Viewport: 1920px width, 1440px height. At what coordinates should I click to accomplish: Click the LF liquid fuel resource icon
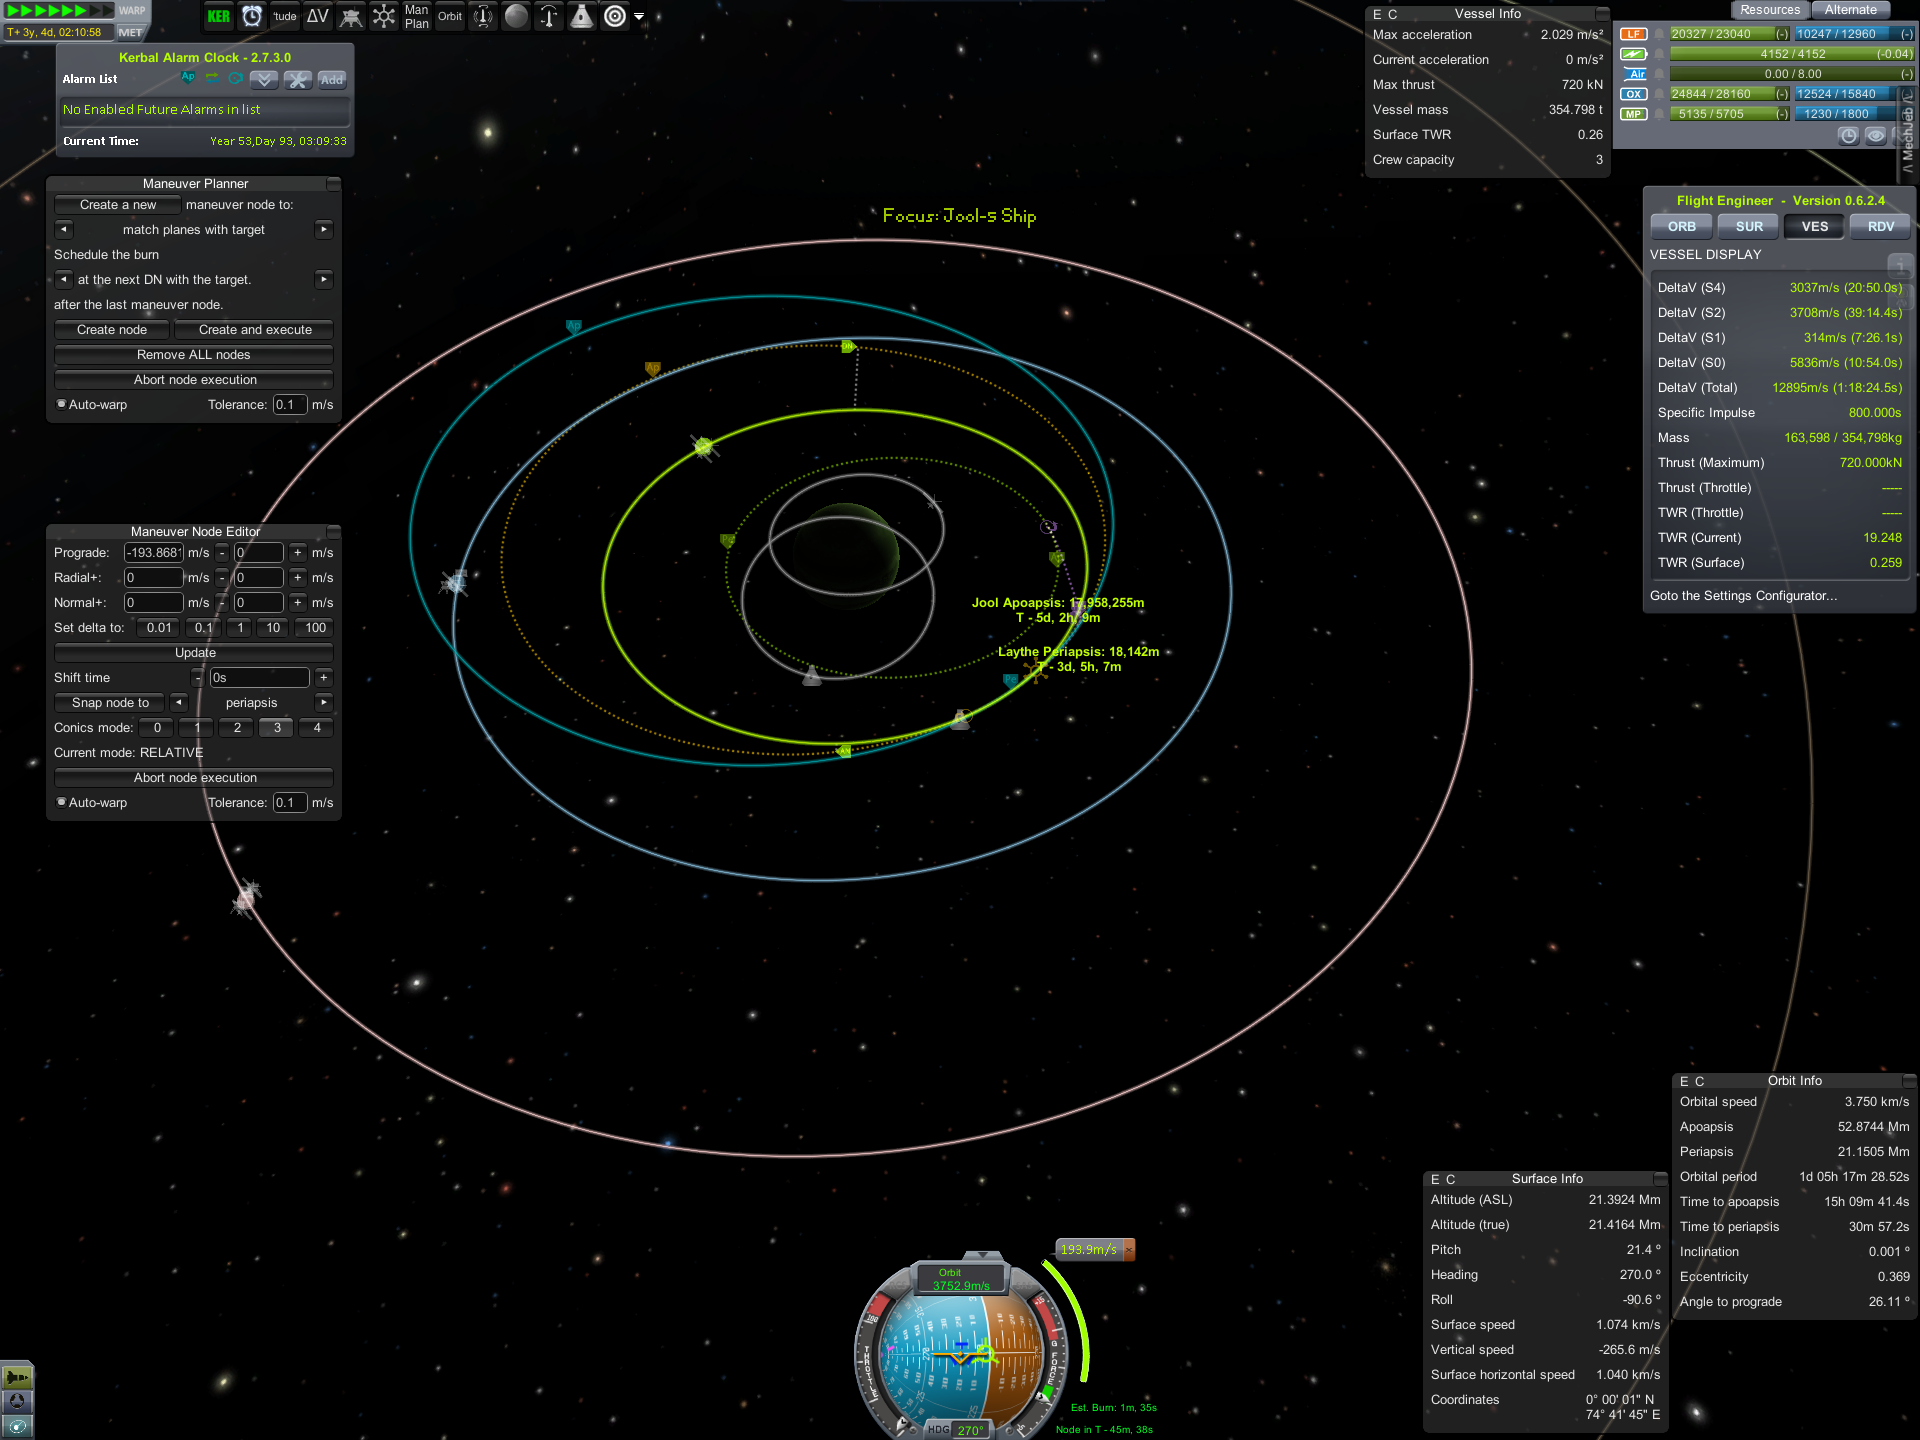[1634, 34]
